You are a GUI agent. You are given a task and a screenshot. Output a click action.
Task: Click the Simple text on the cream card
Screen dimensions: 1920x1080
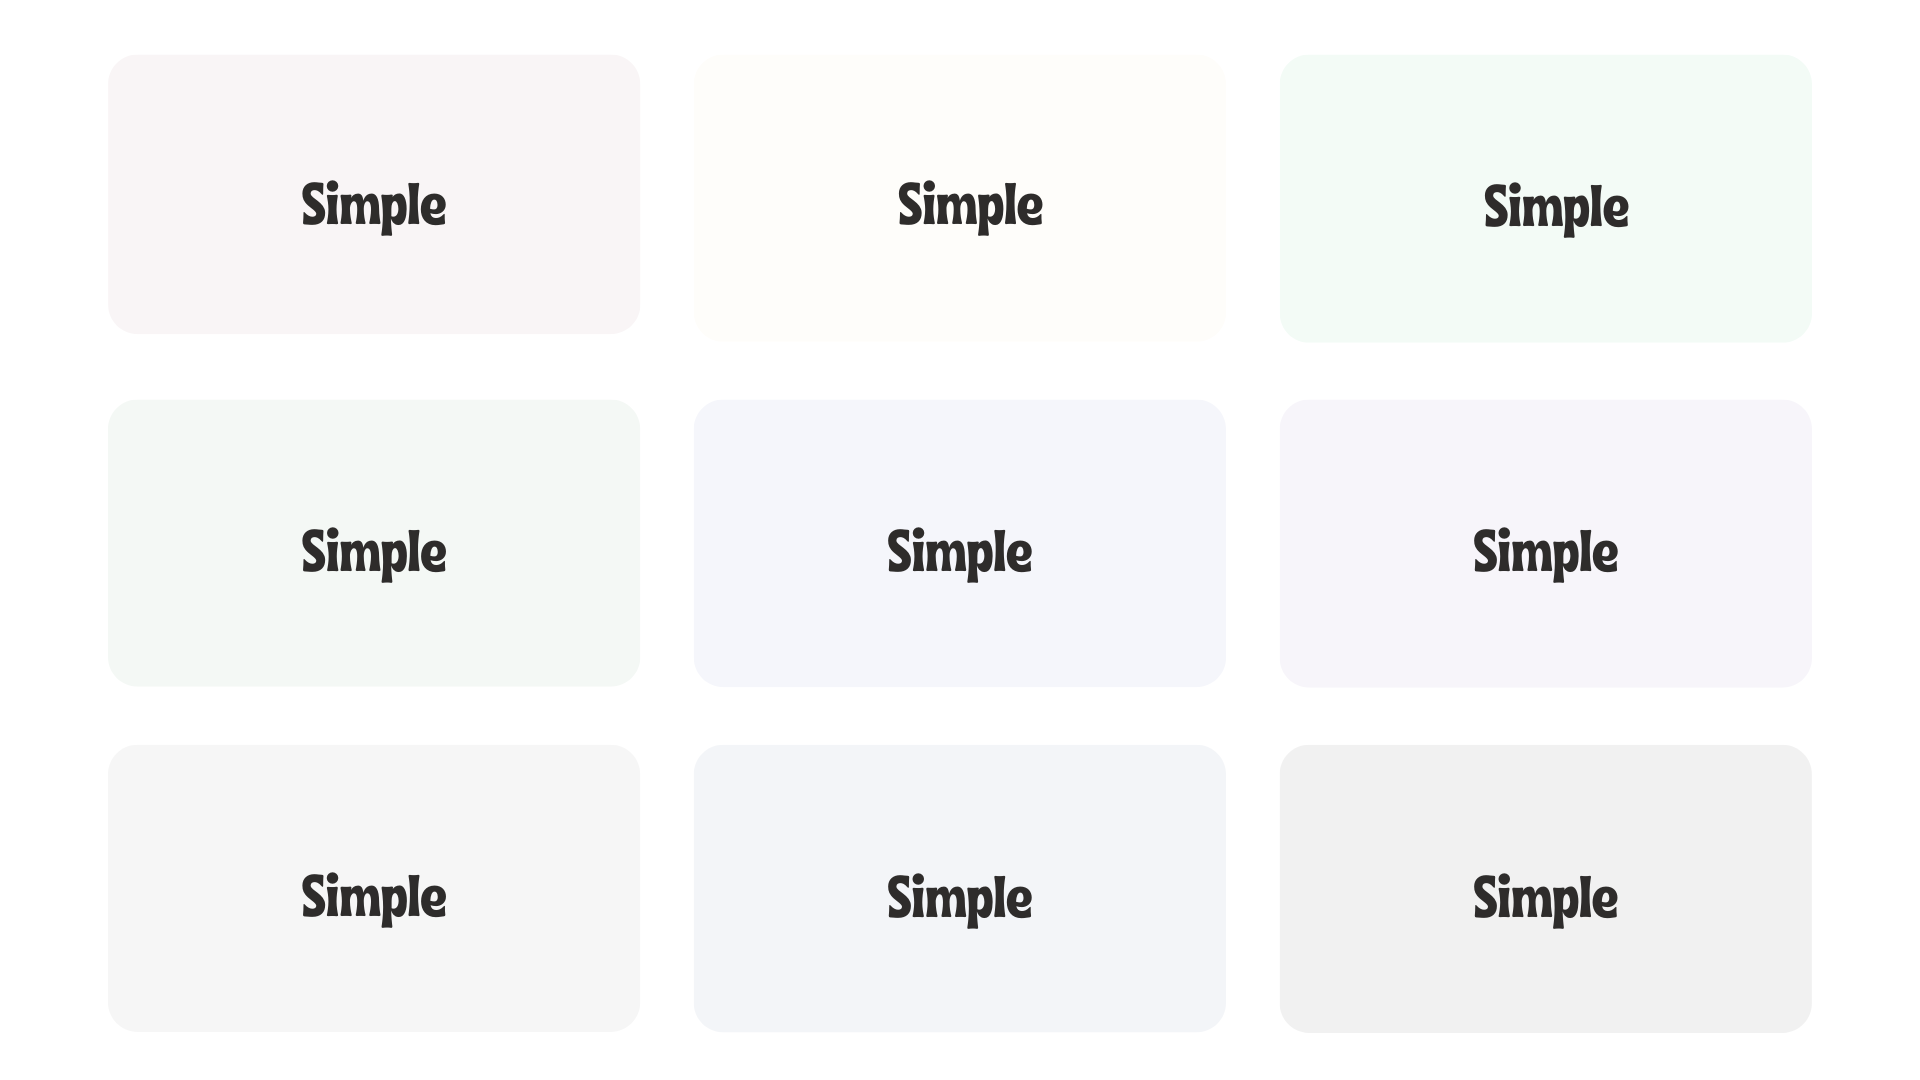[970, 206]
